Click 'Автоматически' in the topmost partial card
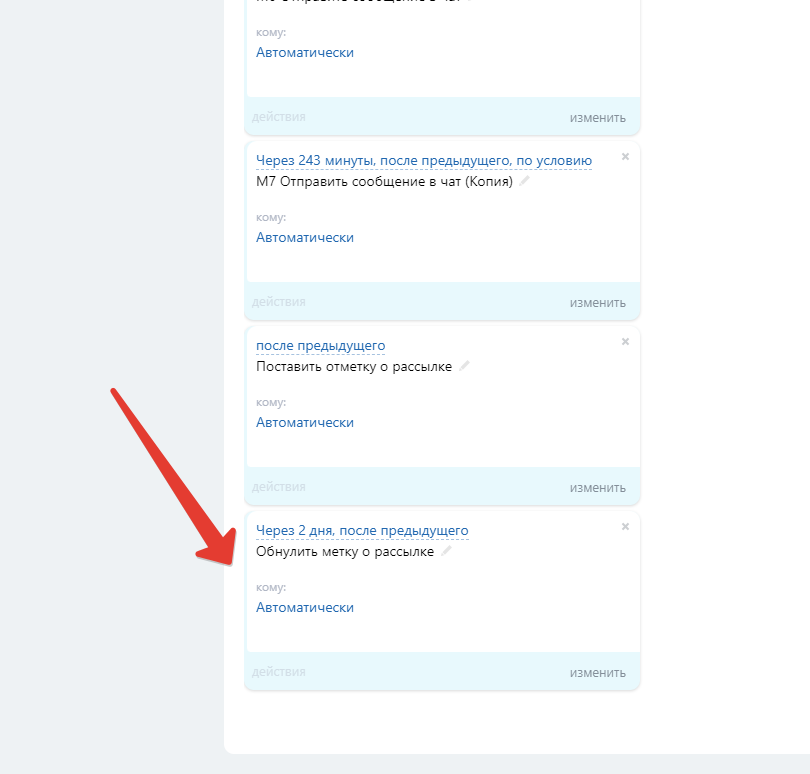The image size is (810, 774). [x=305, y=52]
